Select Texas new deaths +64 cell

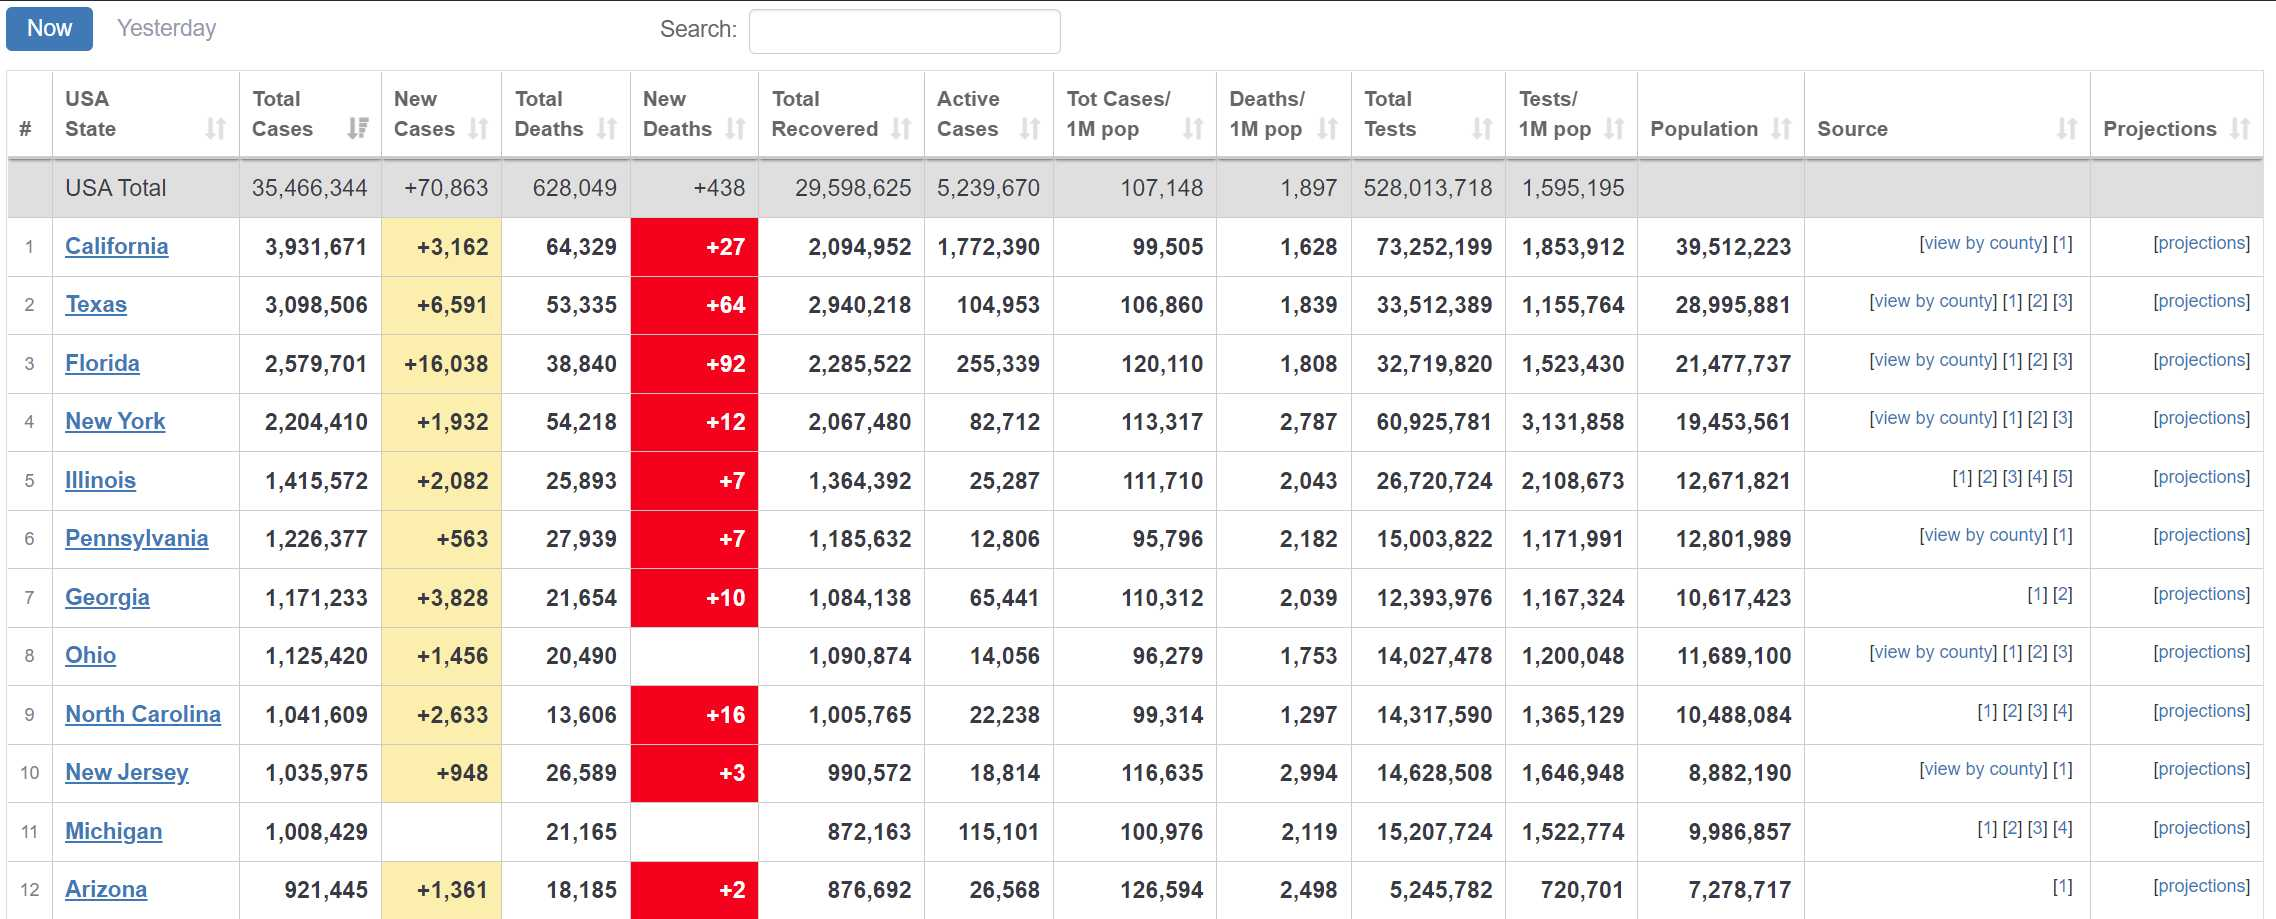(x=694, y=305)
